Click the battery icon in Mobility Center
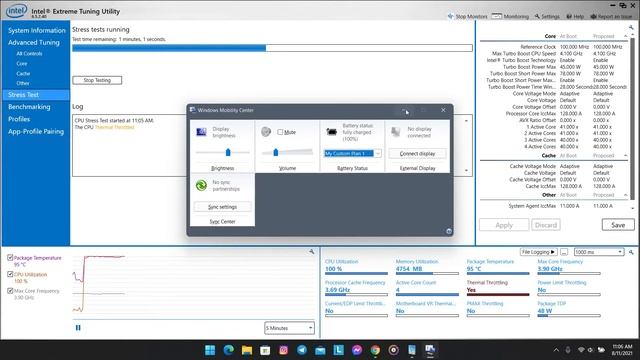 331,131
